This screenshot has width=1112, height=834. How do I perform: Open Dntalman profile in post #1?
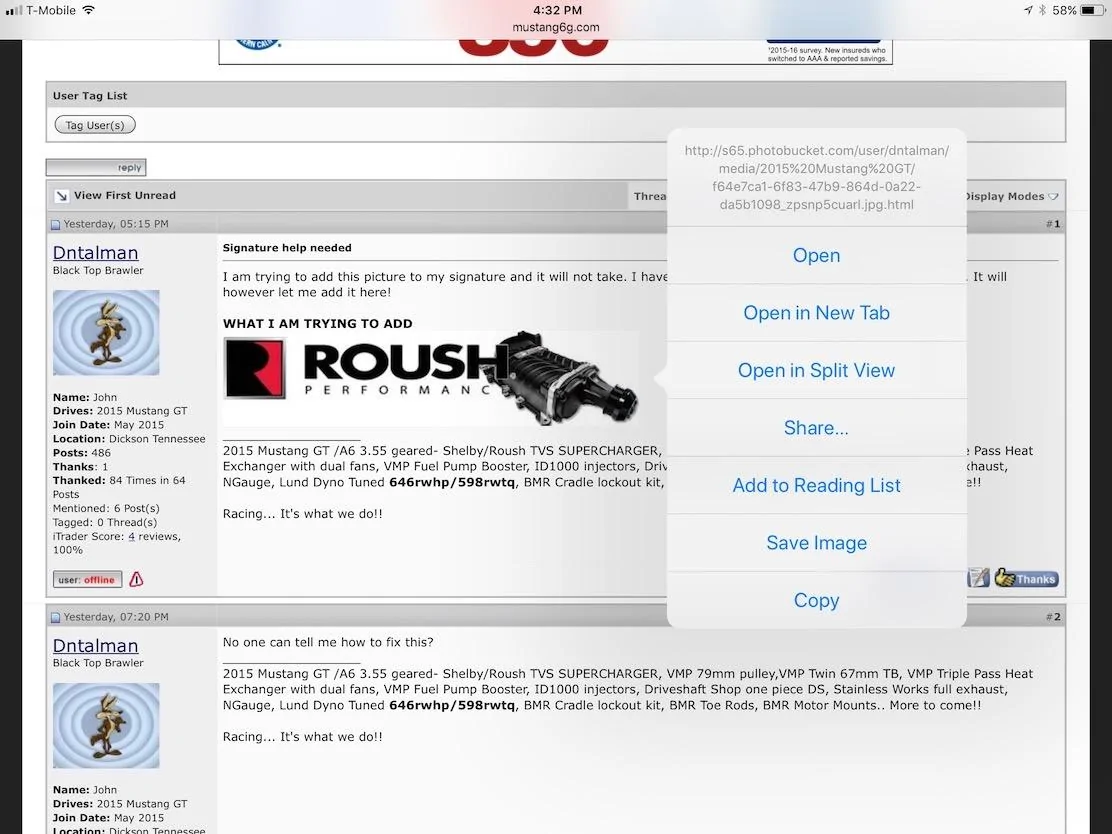pyautogui.click(x=95, y=252)
